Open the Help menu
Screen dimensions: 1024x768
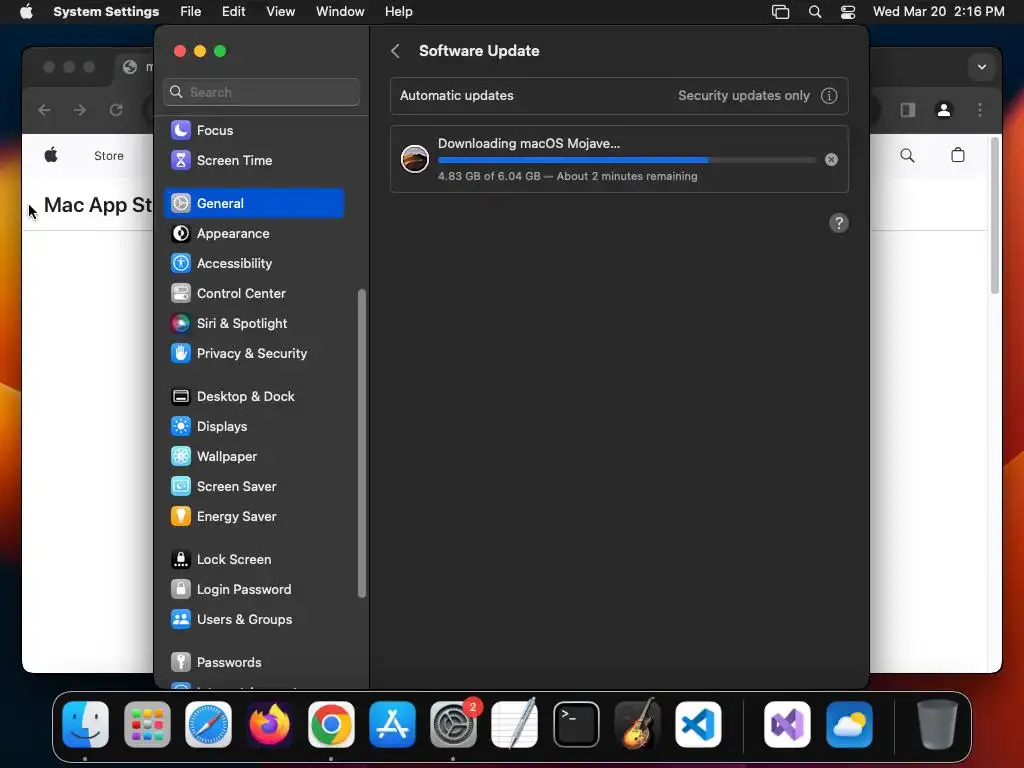point(398,12)
